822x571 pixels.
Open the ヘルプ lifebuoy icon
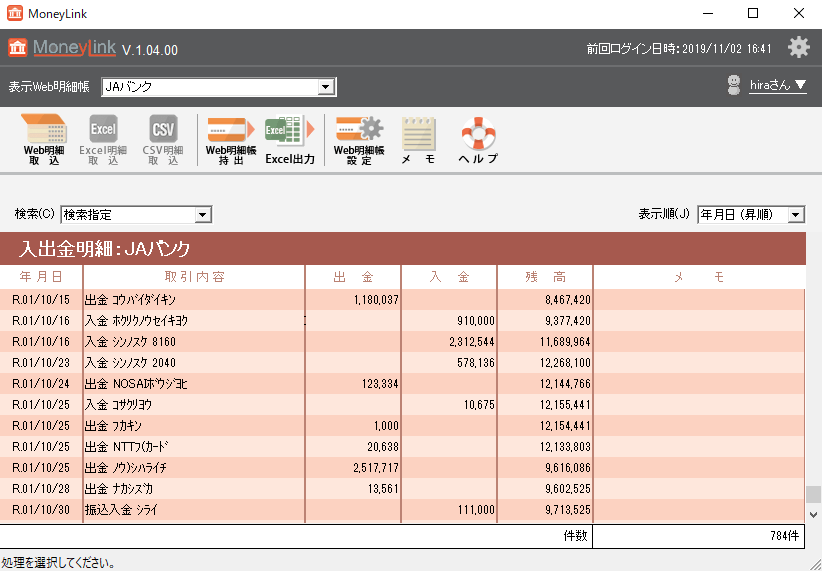[x=478, y=139]
